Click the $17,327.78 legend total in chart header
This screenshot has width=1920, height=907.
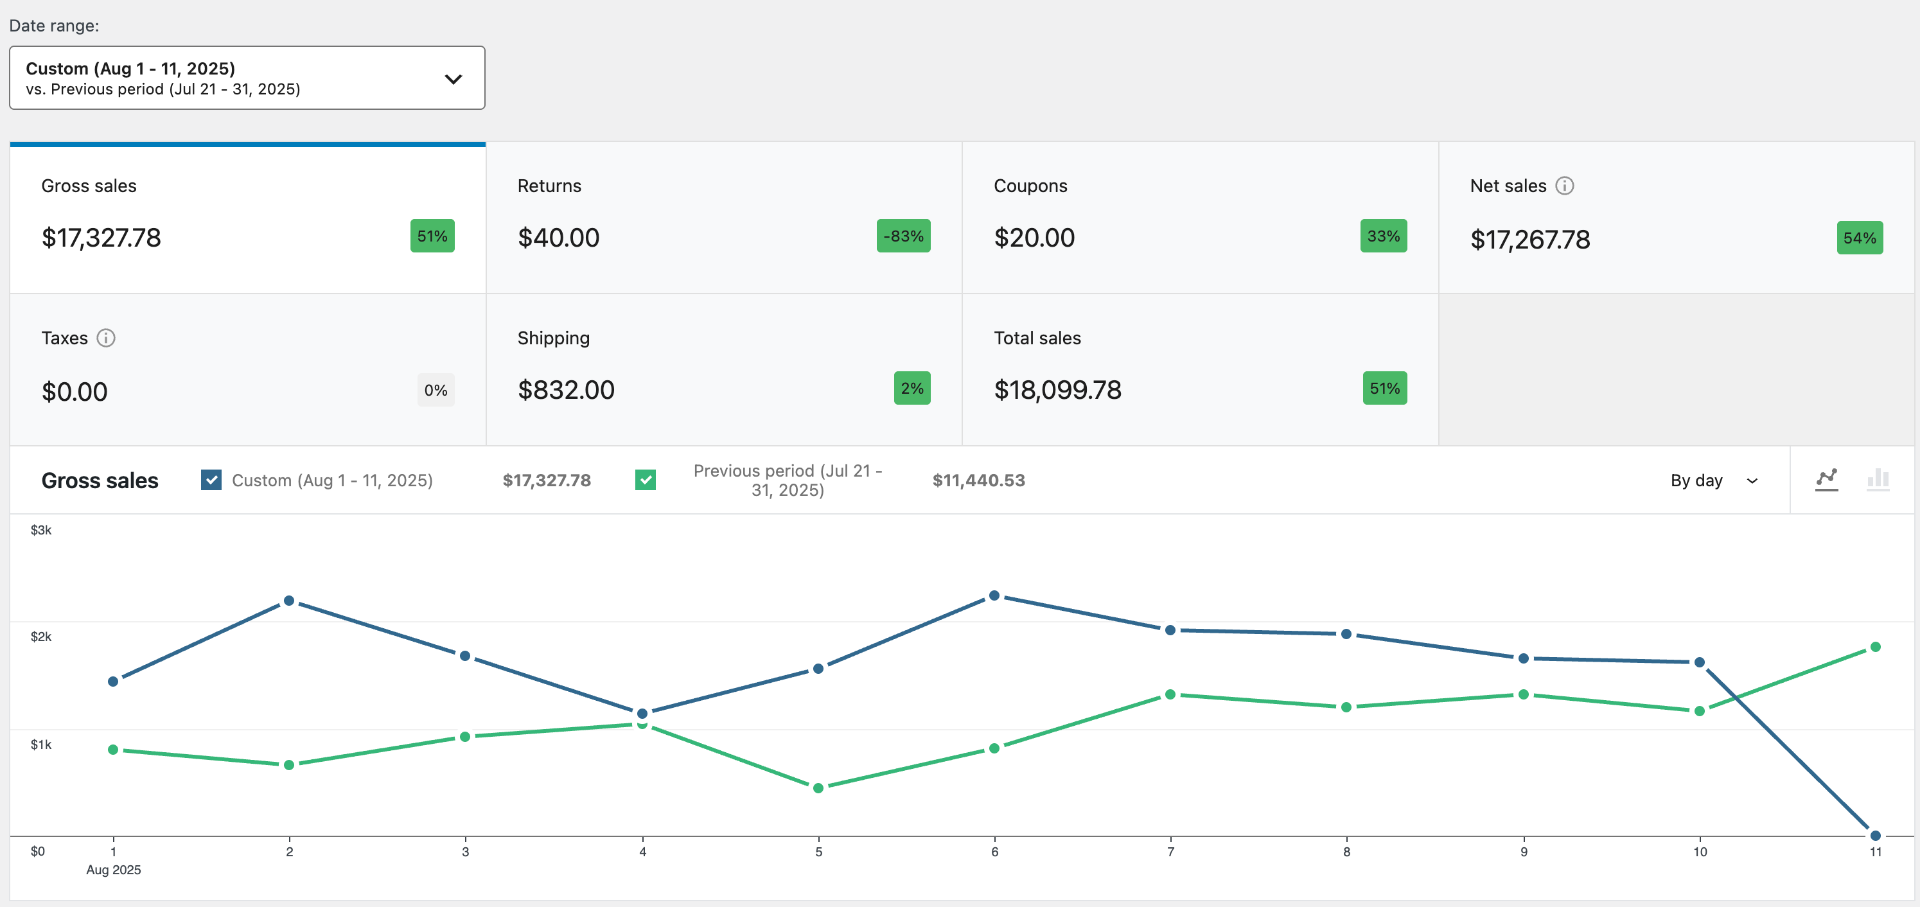(x=547, y=480)
